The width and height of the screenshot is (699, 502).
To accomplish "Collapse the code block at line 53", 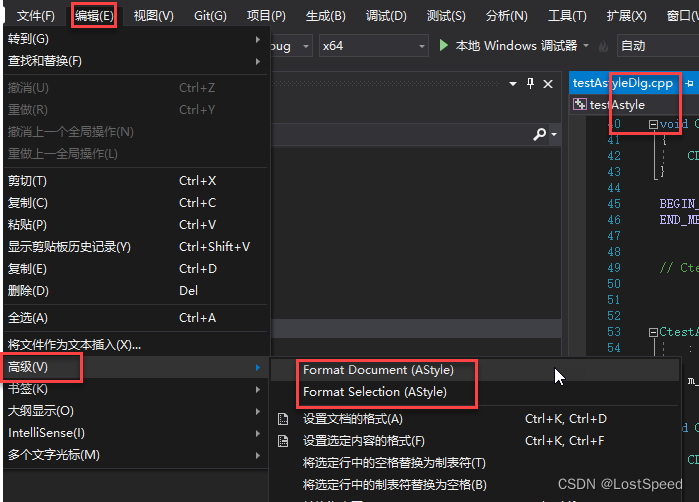I will [x=653, y=332].
